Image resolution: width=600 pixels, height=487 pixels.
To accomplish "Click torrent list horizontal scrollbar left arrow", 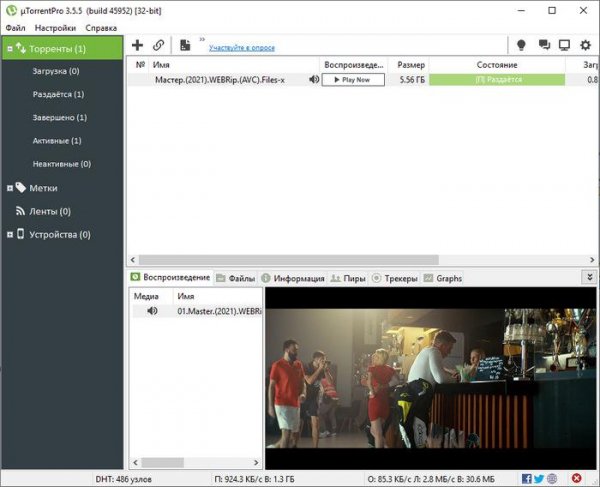I will 133,260.
